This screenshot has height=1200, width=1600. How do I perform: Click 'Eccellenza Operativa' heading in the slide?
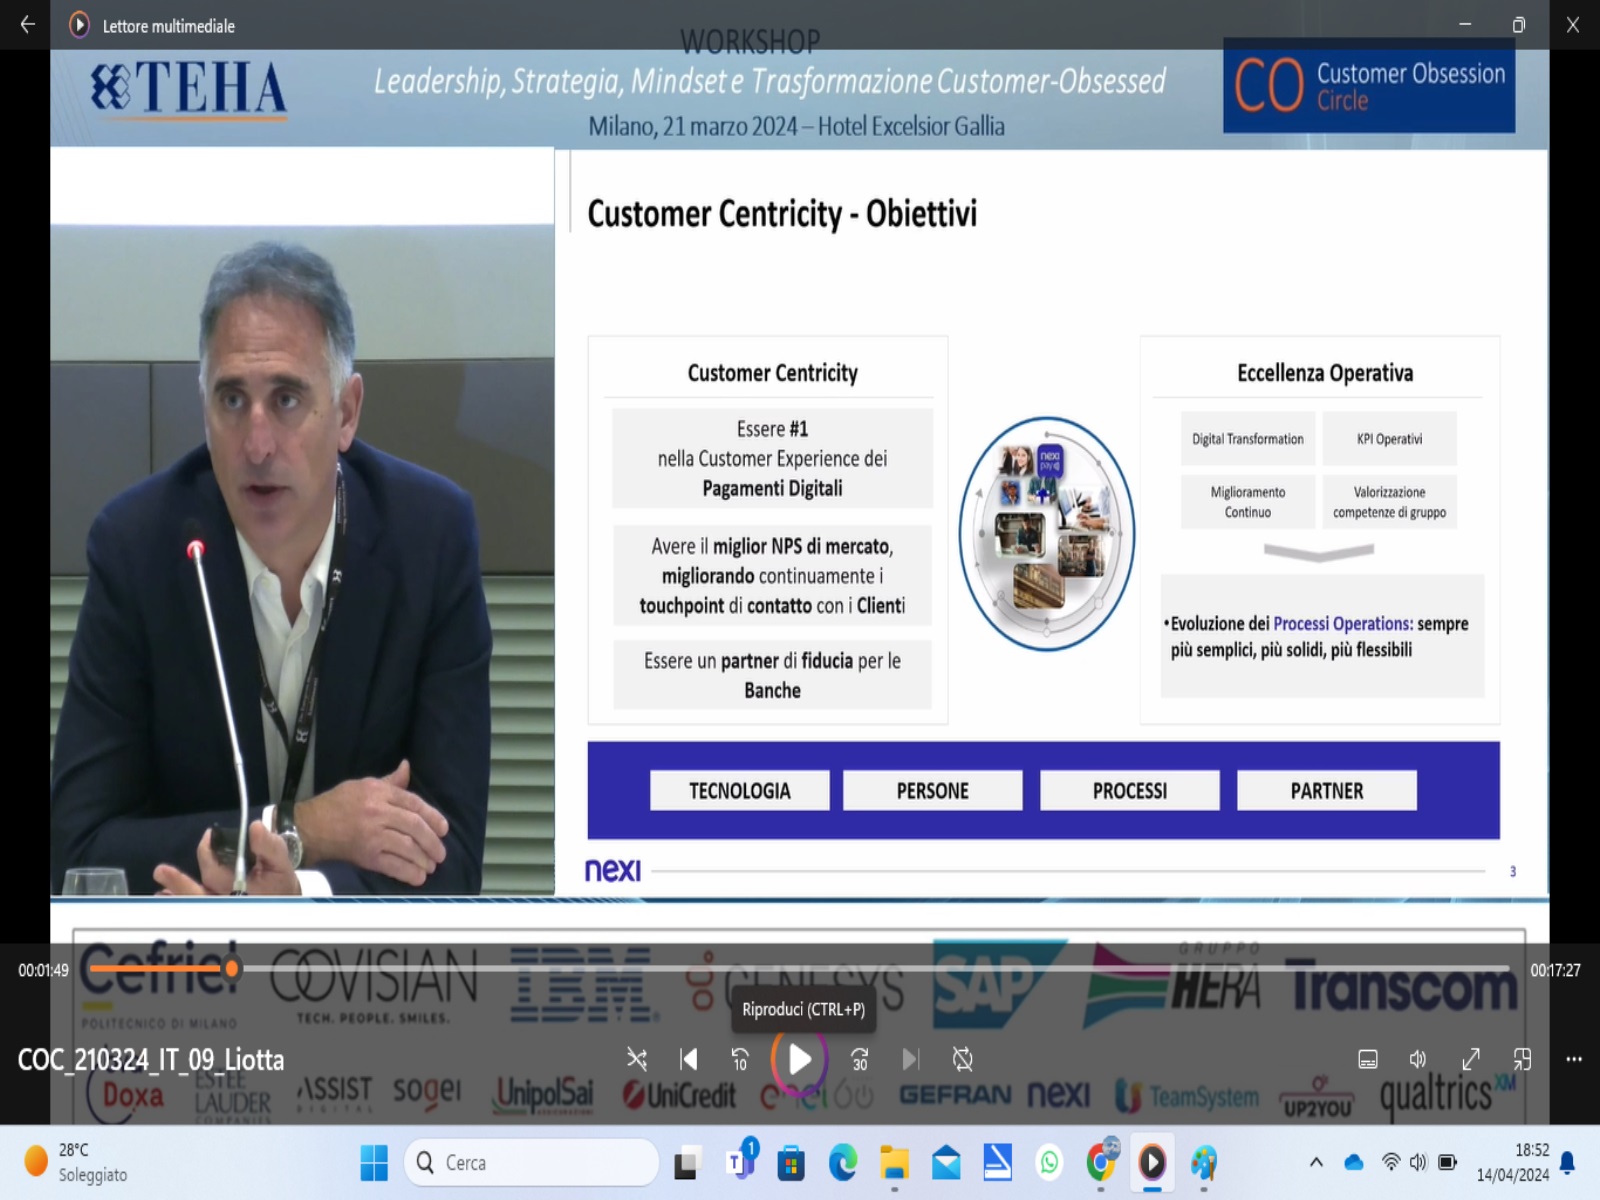click(x=1325, y=373)
